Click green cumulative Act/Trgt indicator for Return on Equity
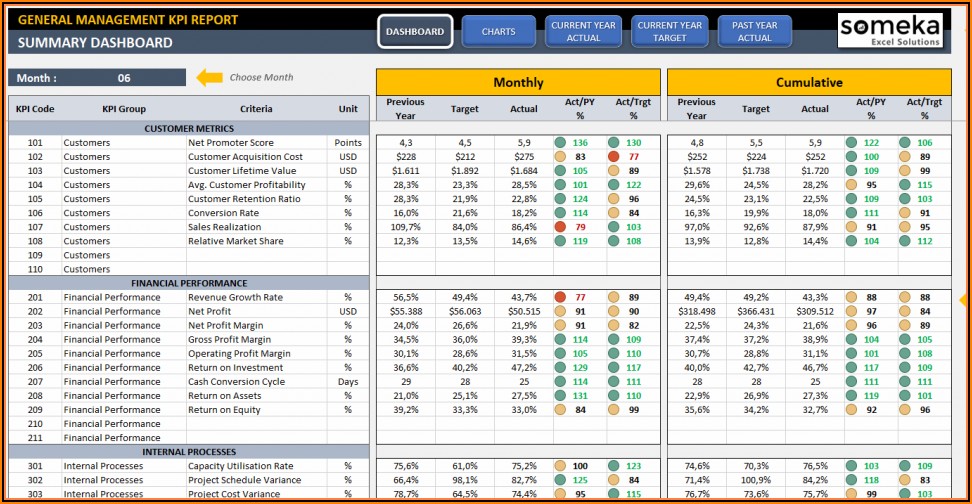972x504 pixels. pyautogui.click(x=905, y=409)
